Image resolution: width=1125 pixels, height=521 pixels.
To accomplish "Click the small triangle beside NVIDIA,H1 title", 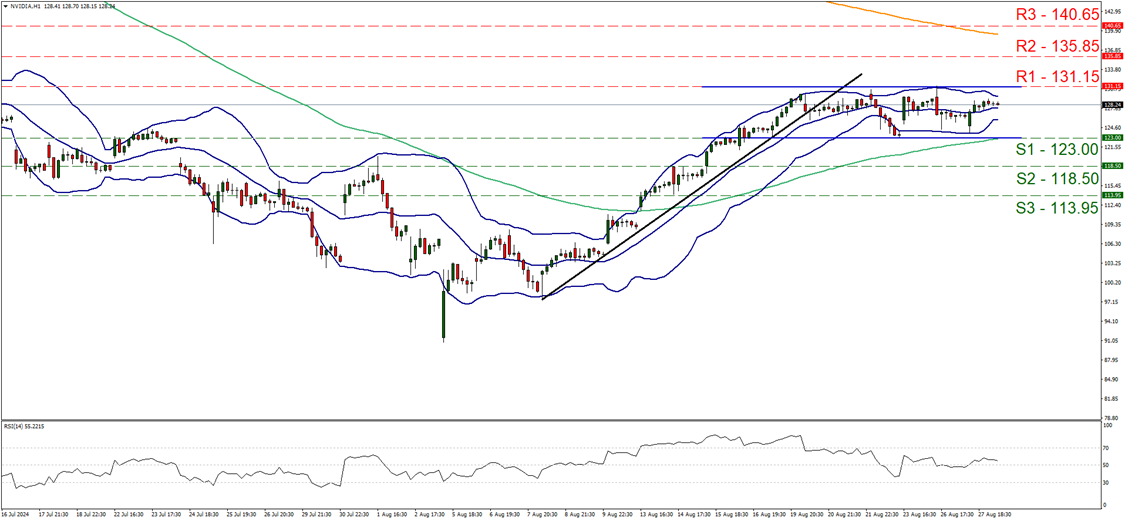I will (4, 5).
